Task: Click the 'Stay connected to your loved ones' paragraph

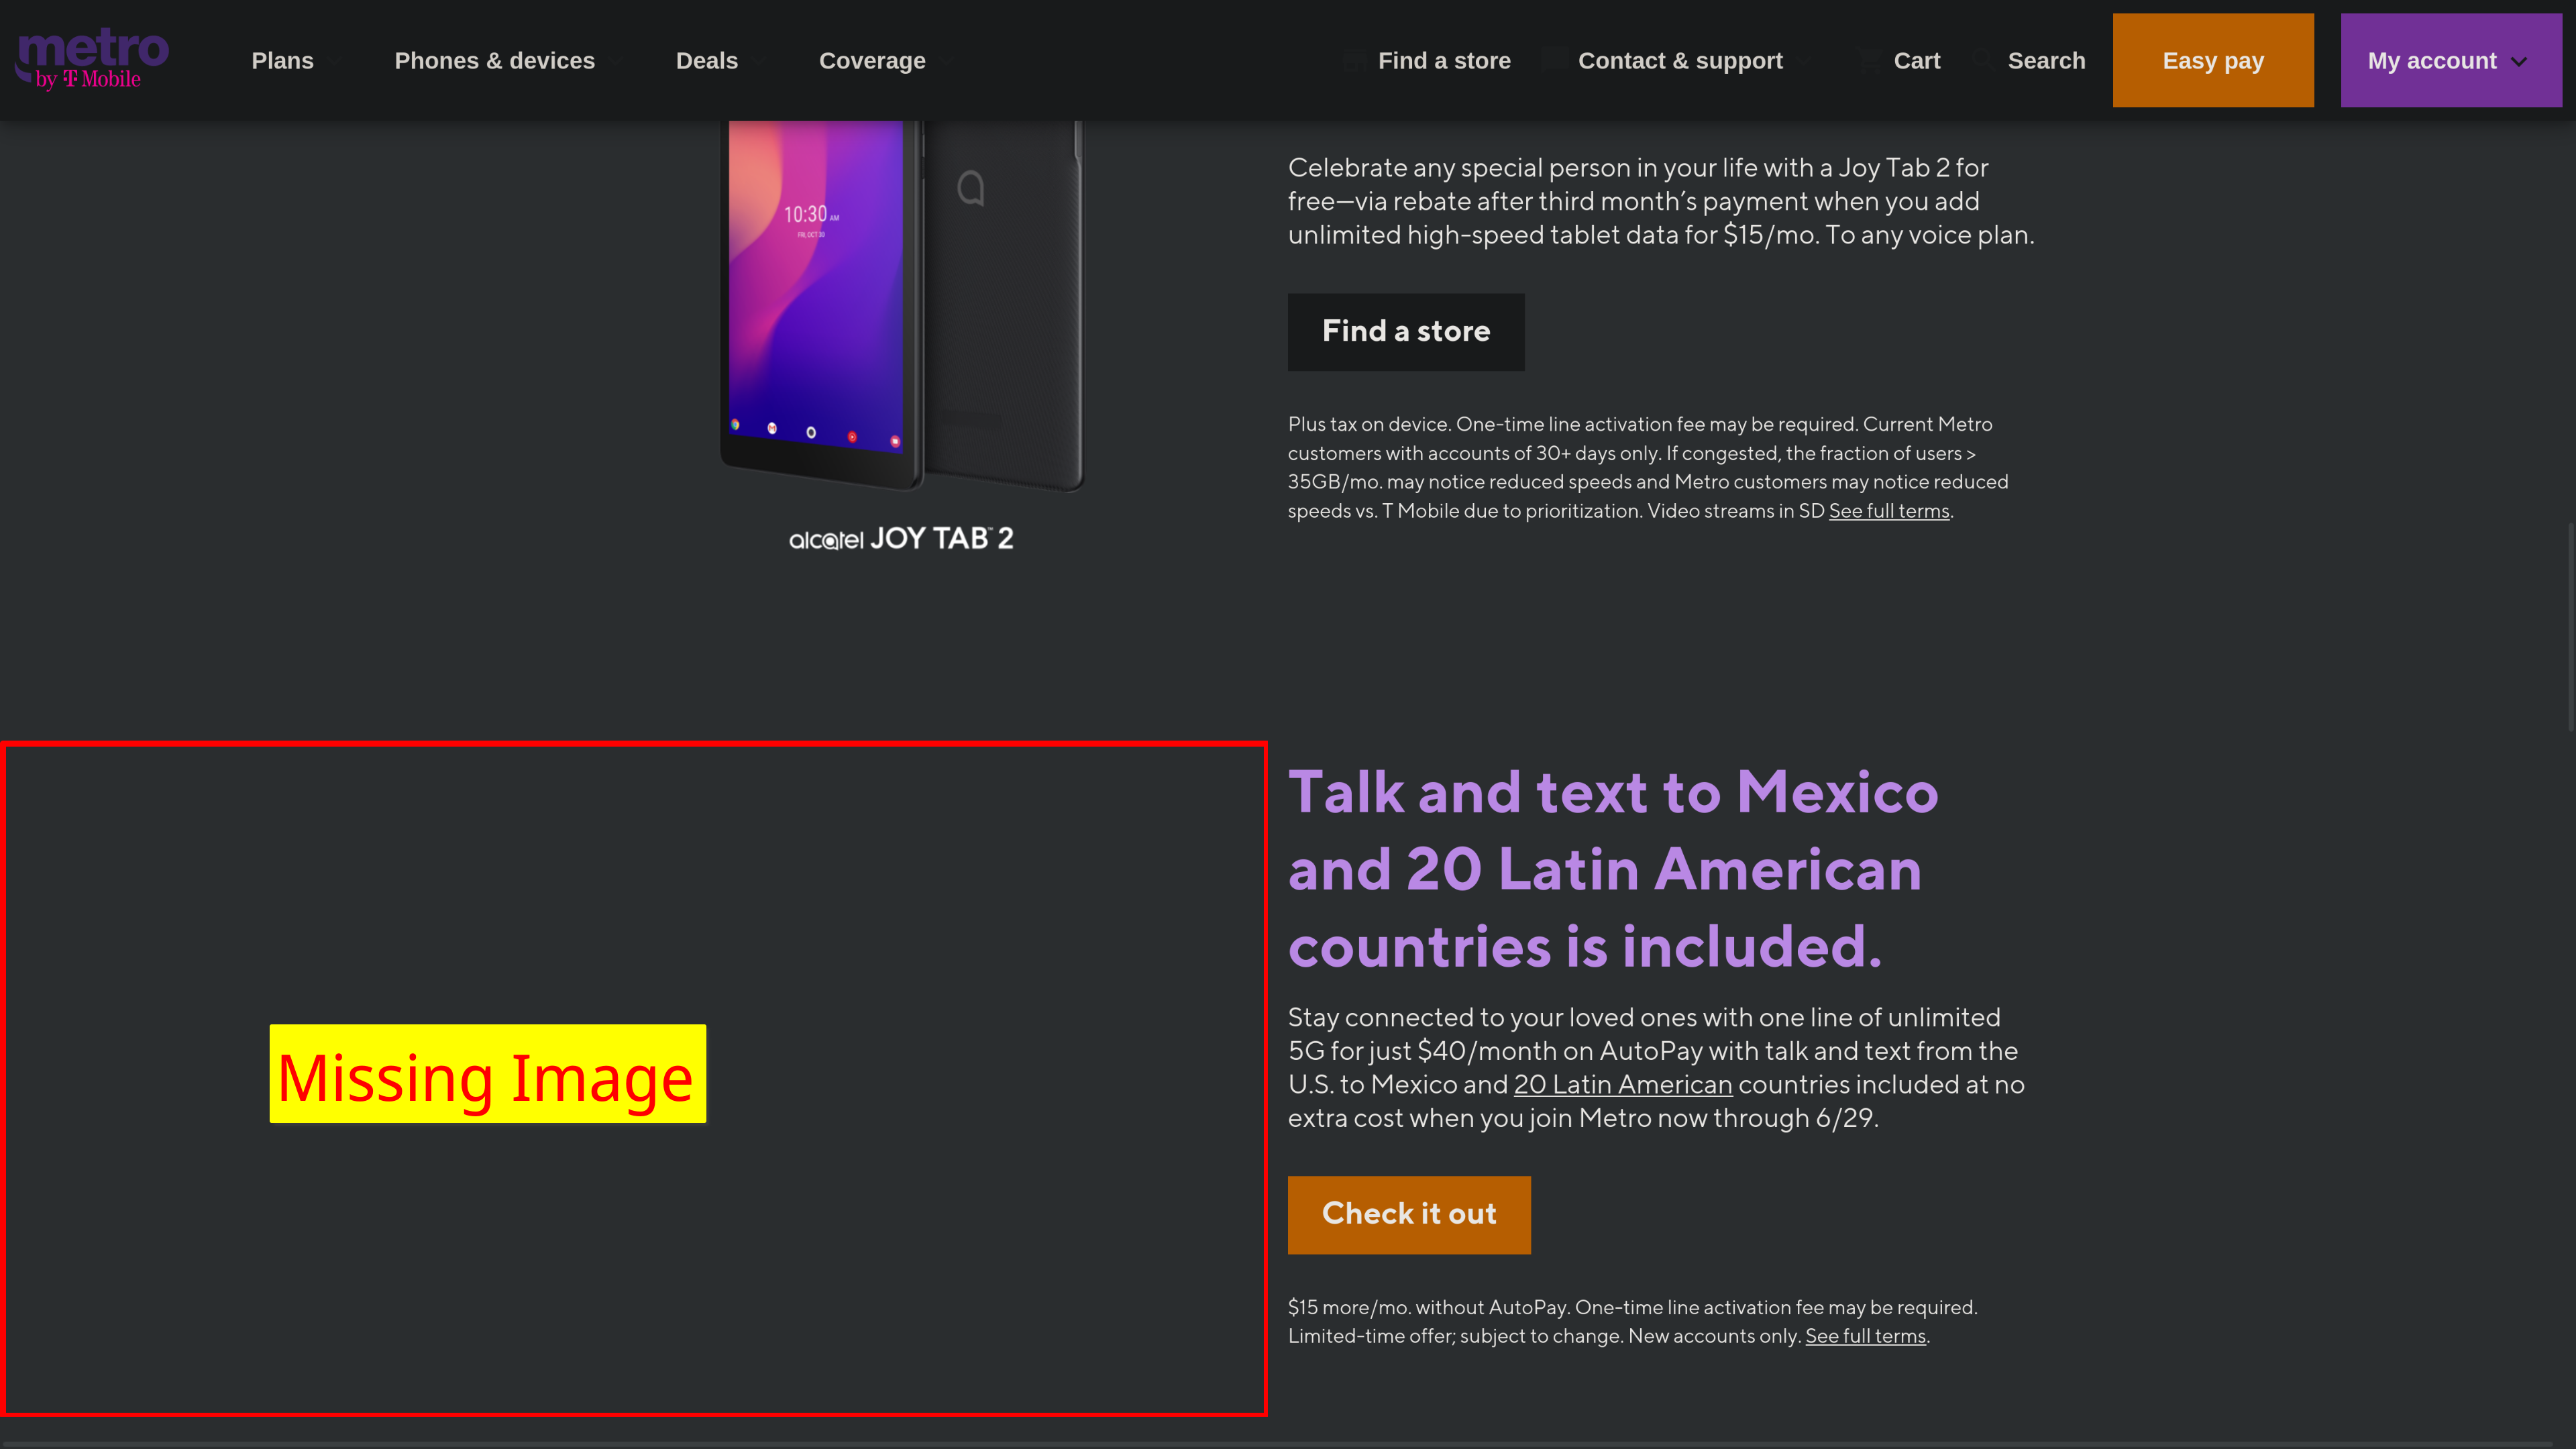Action: [x=1656, y=1068]
